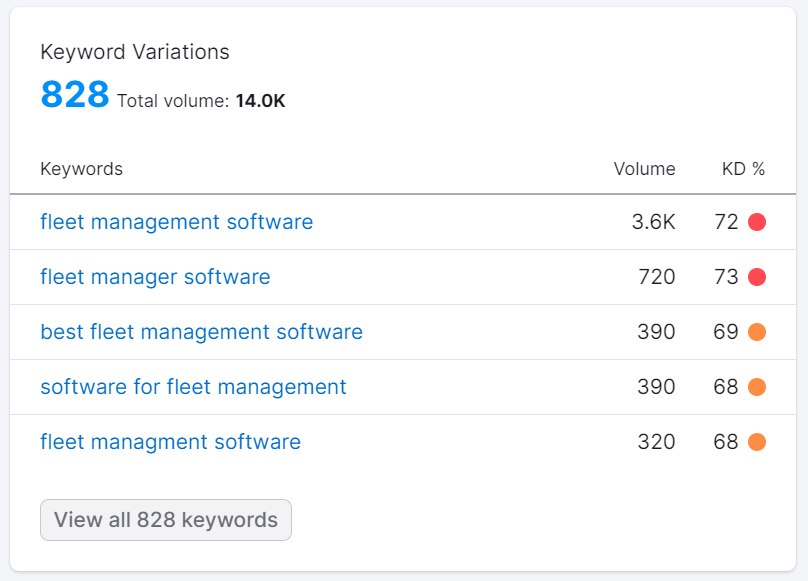
Task: Open the fleet management software keyword
Action: pos(176,222)
